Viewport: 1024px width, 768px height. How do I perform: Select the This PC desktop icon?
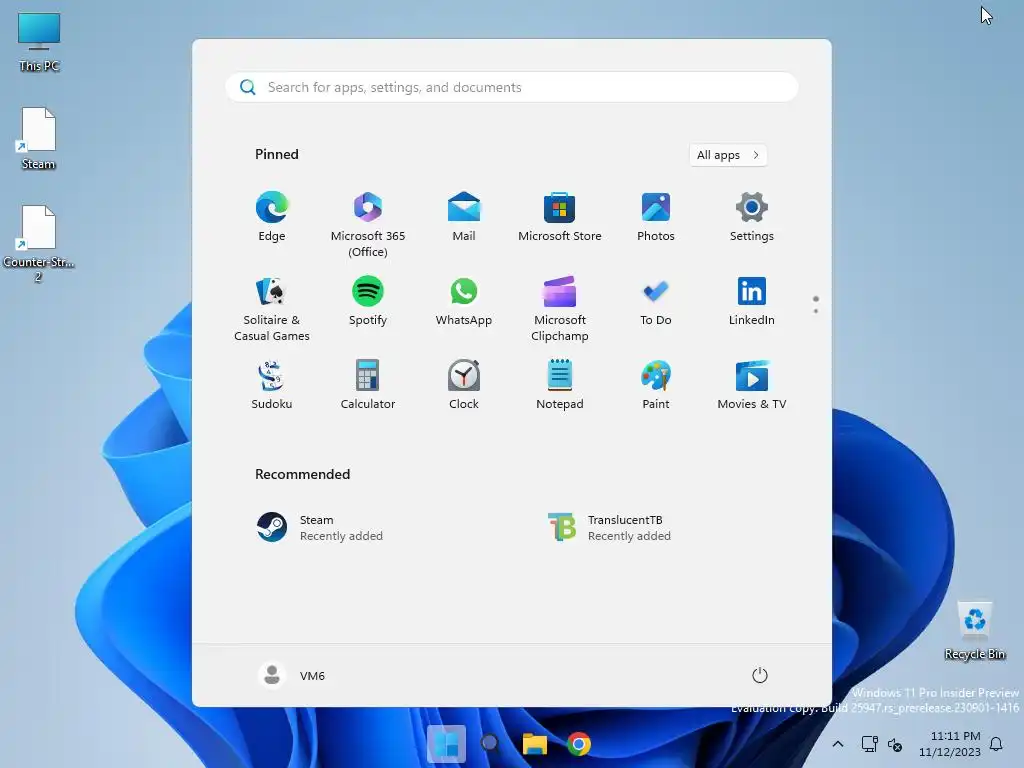[39, 42]
